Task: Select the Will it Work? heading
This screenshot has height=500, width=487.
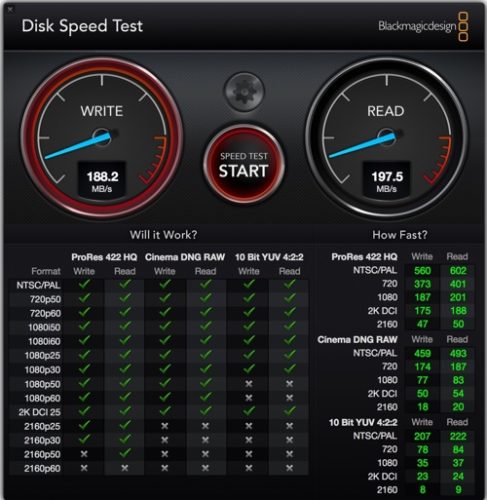Action: [163, 235]
